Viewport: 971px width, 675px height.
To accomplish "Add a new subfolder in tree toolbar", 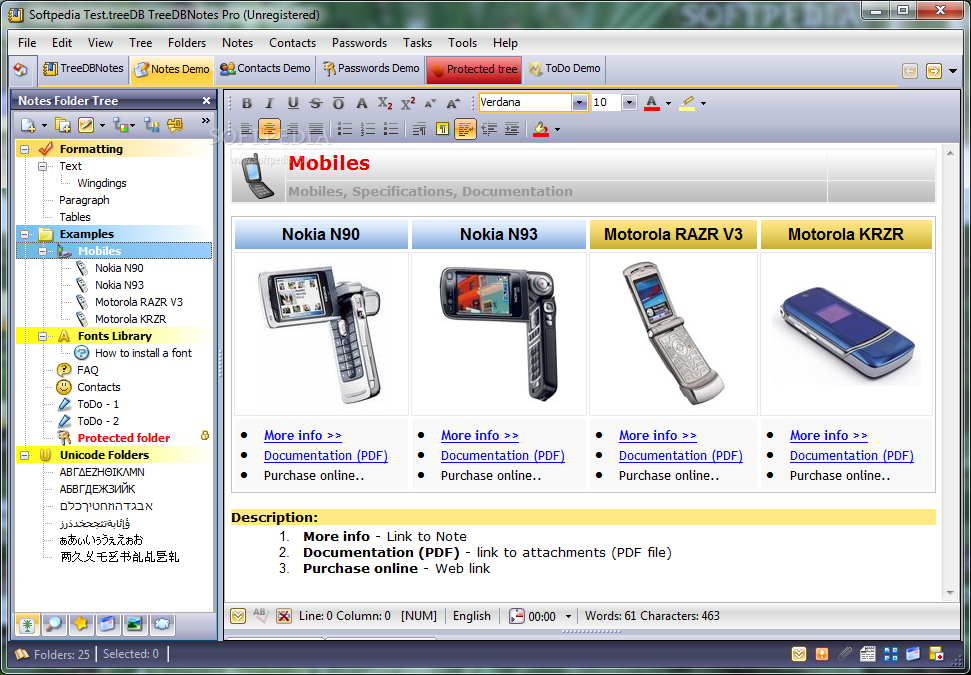I will [x=63, y=125].
